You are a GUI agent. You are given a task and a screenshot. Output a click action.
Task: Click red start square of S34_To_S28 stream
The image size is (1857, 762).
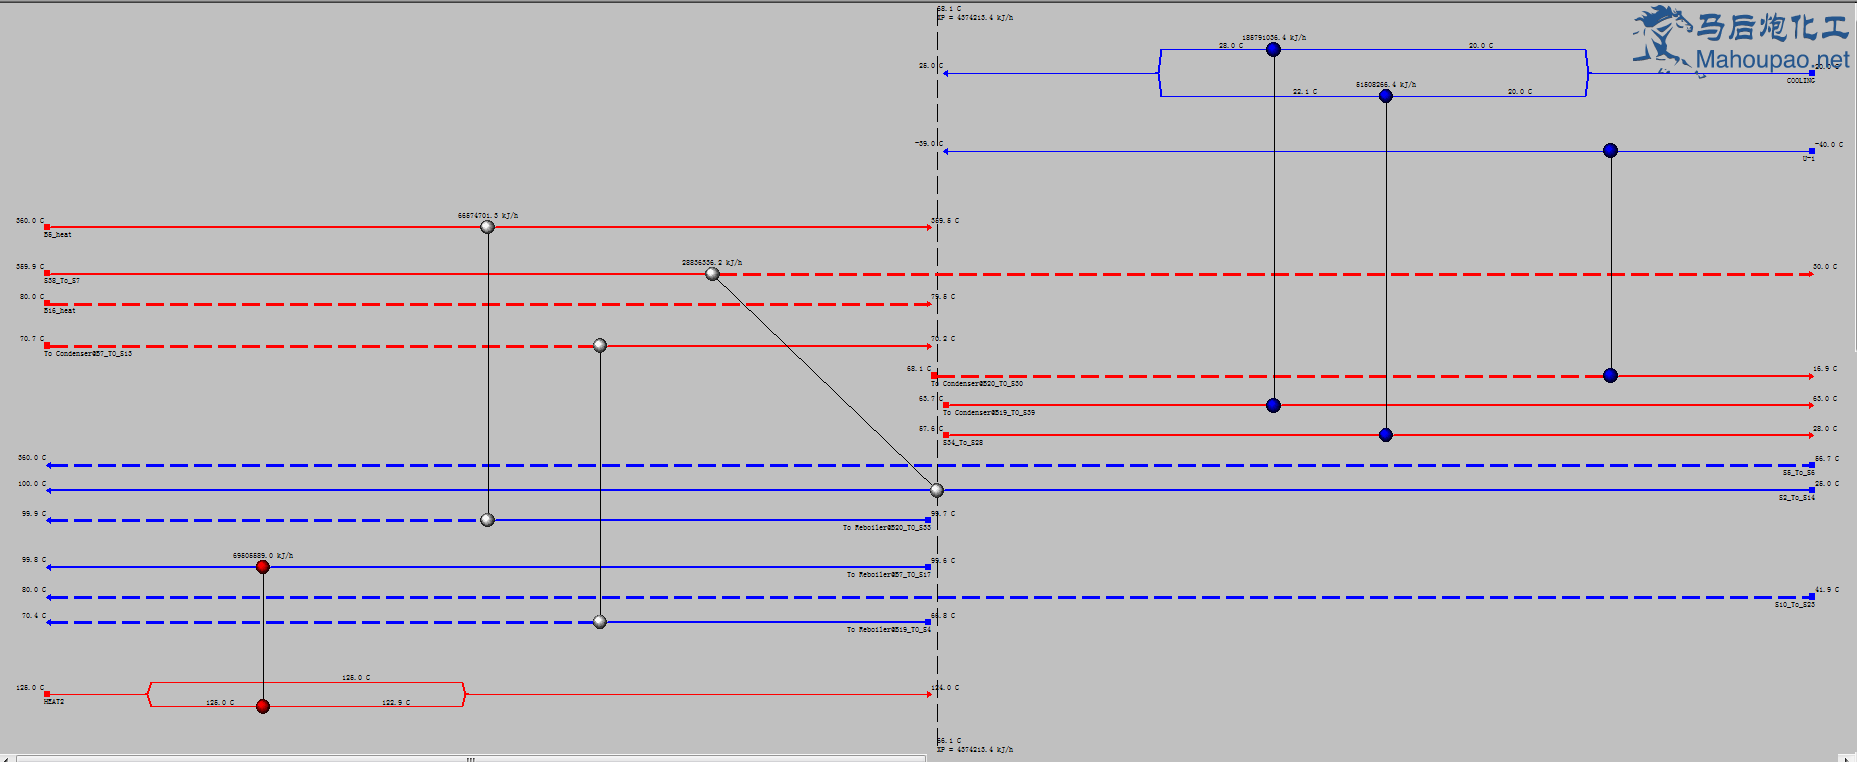pyautogui.click(x=946, y=435)
